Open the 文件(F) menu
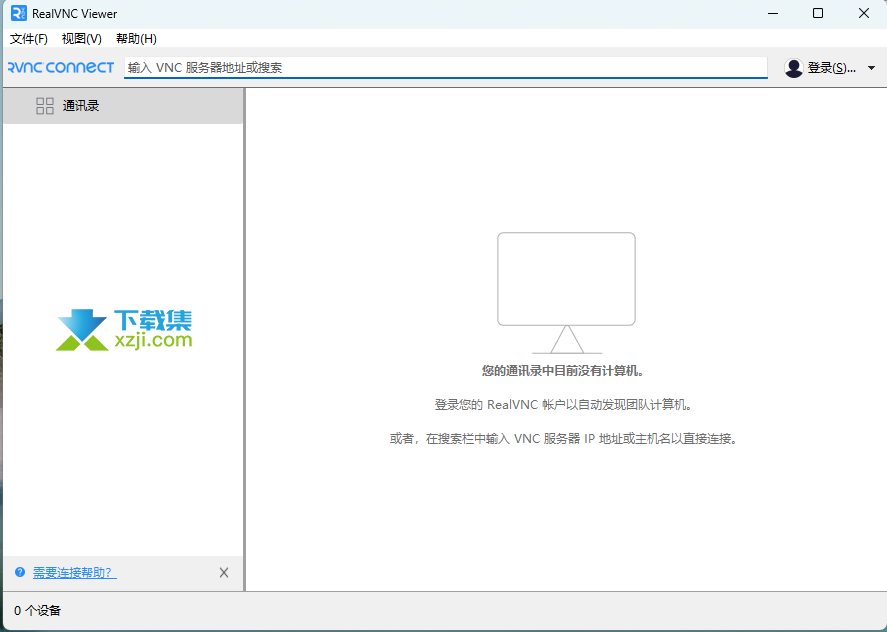 (29, 38)
